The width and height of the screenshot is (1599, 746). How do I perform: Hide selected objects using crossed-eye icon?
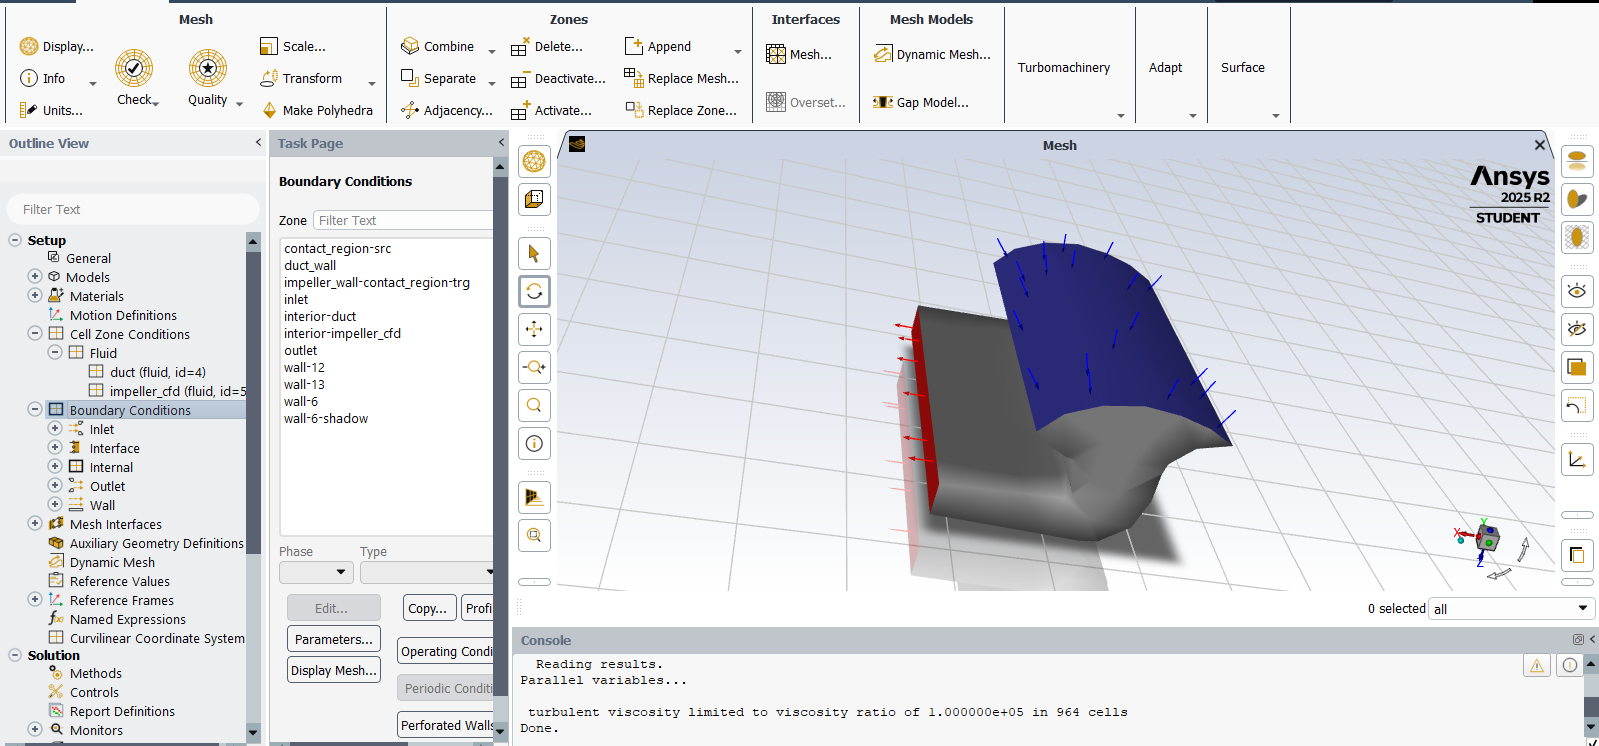click(x=1576, y=329)
